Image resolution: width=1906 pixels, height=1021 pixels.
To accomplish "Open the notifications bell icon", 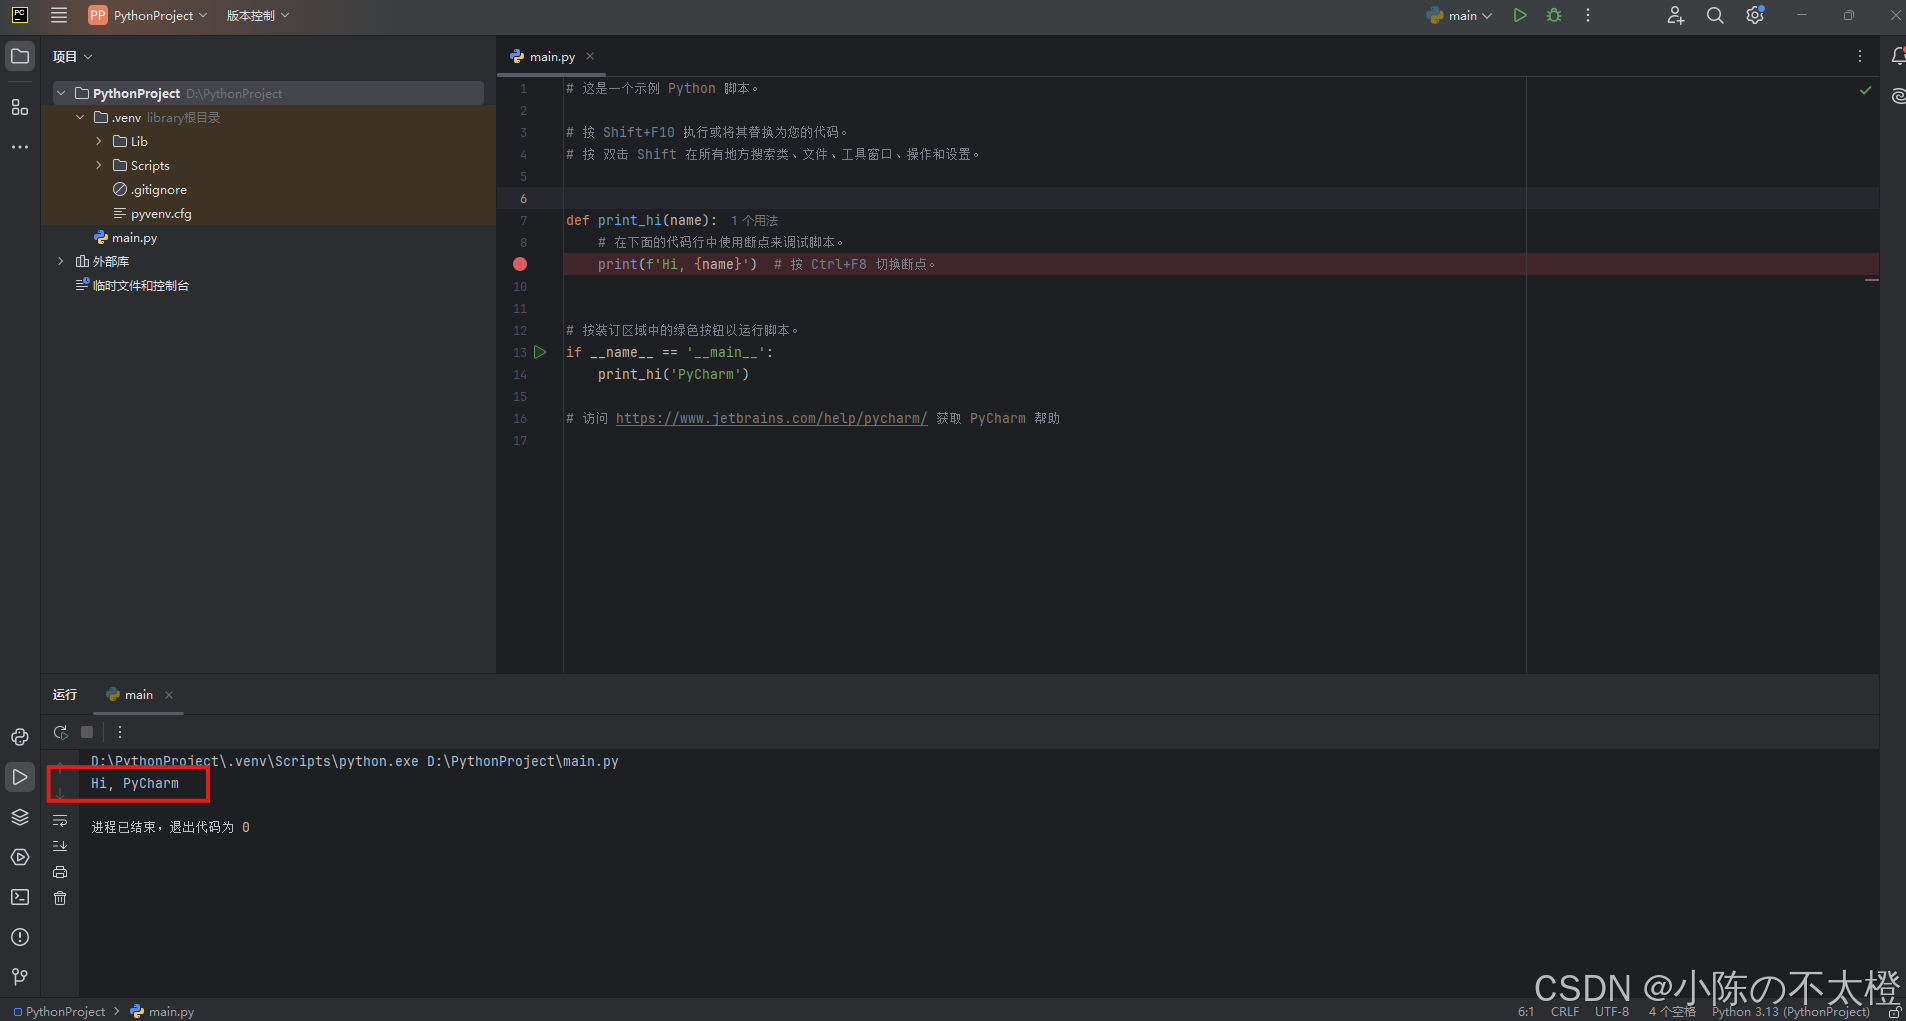I will [x=1897, y=56].
